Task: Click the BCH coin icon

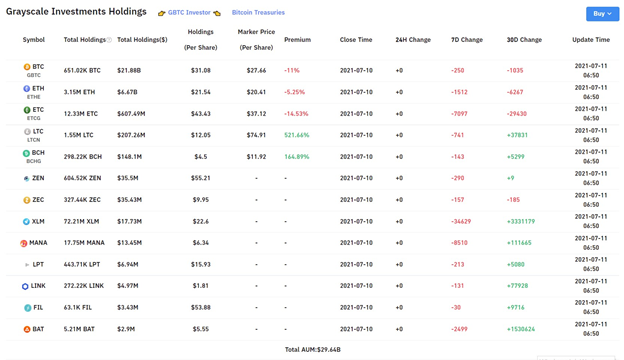Action: 26,153
